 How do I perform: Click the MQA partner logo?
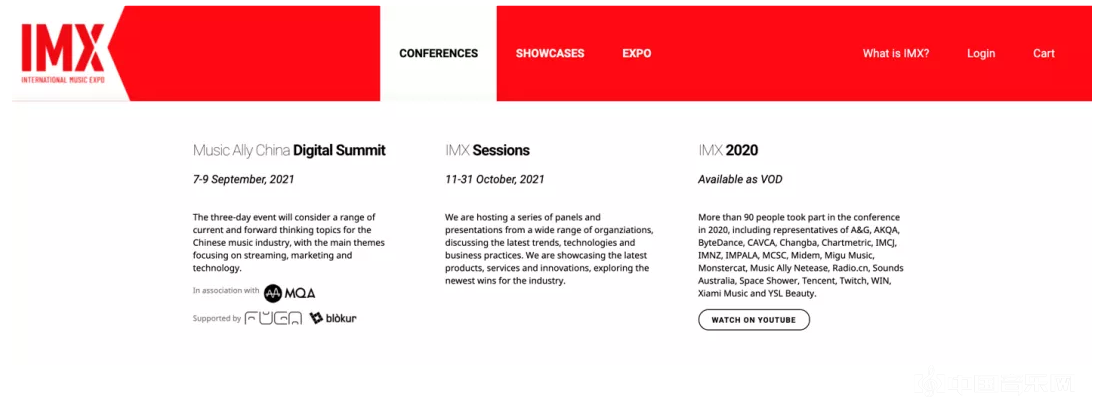290,293
